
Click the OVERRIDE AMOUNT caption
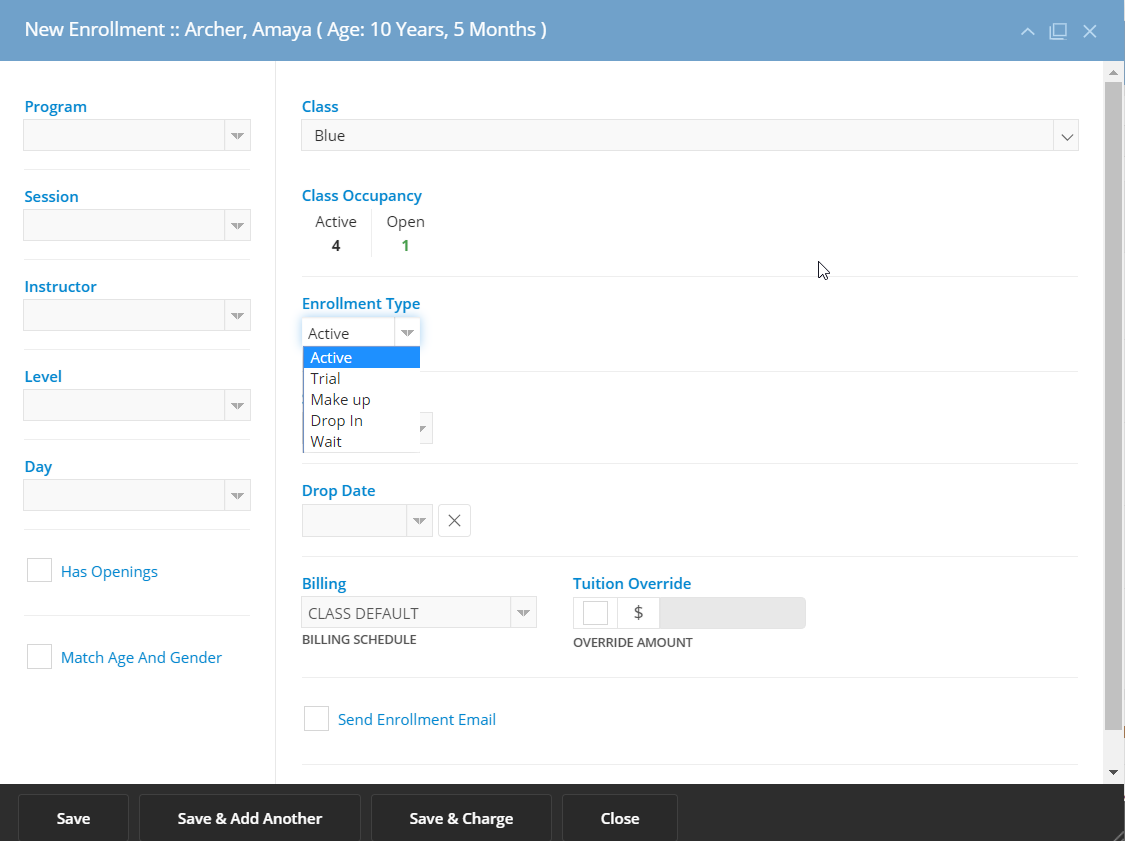633,642
